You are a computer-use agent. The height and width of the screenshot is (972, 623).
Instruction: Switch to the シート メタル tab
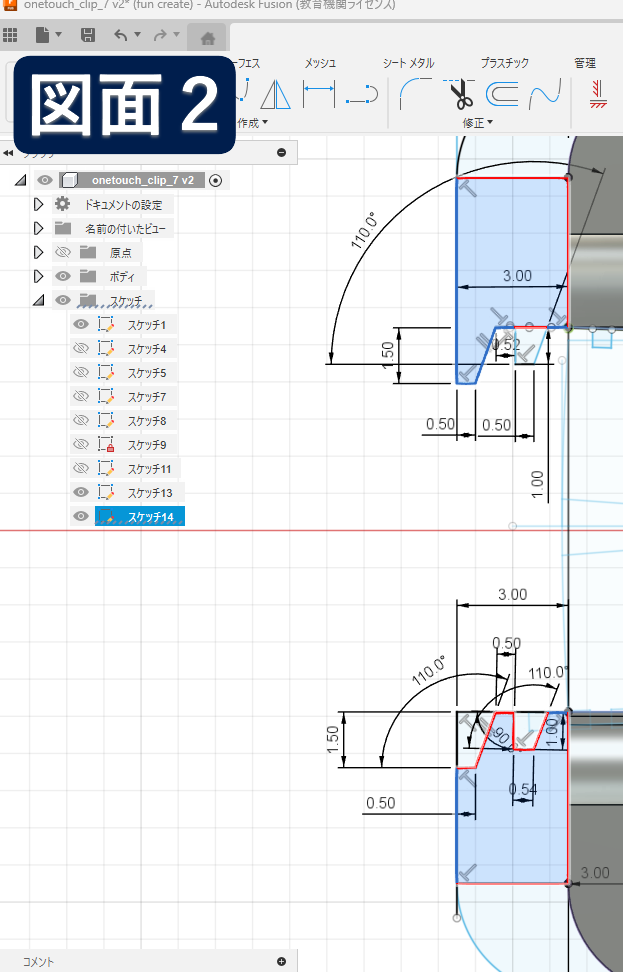pyautogui.click(x=408, y=63)
